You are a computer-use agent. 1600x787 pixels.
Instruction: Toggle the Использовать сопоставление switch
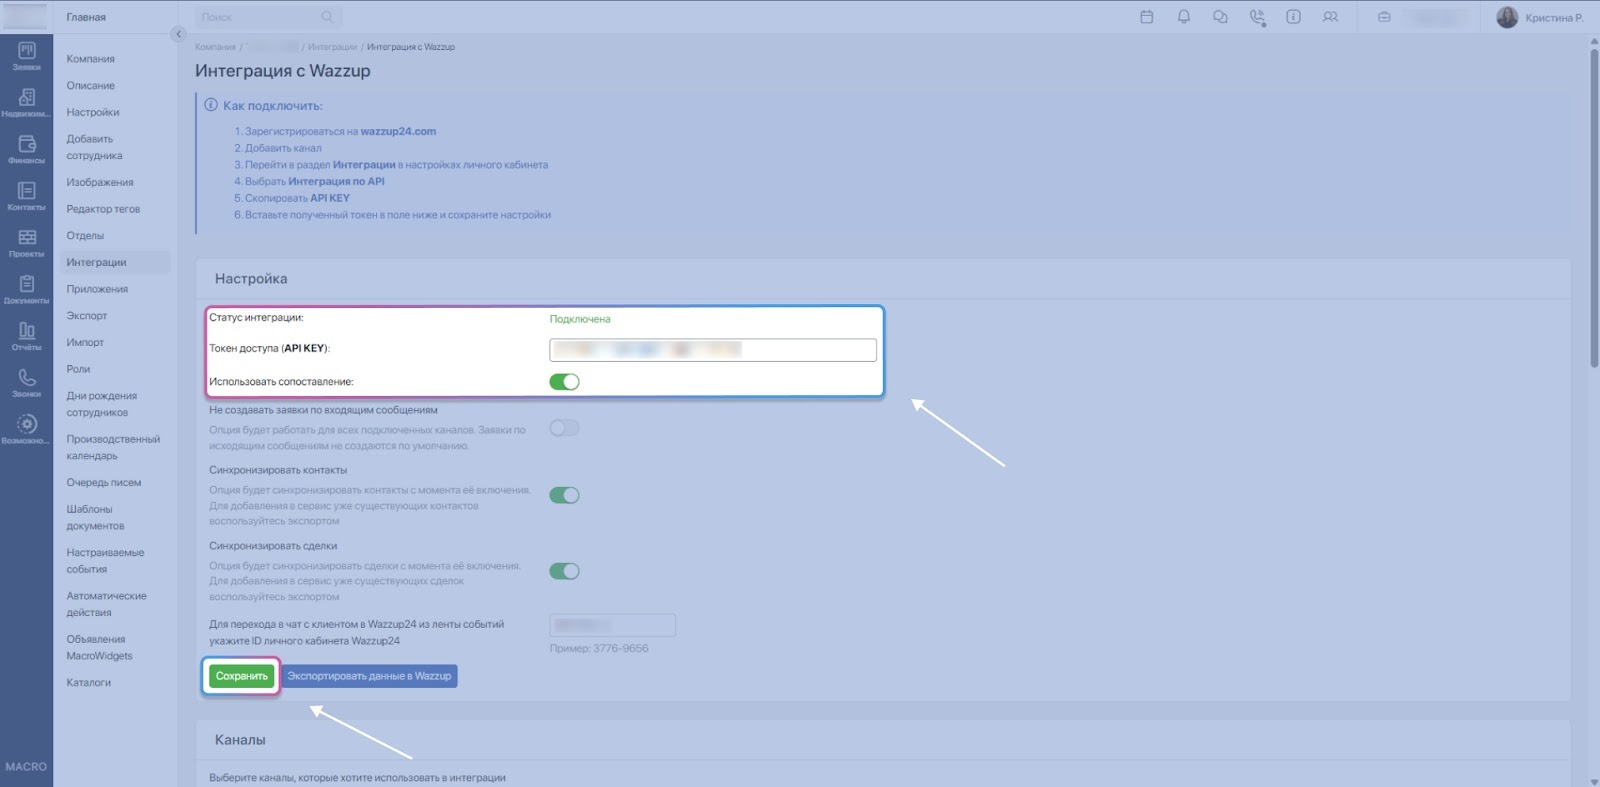(564, 382)
